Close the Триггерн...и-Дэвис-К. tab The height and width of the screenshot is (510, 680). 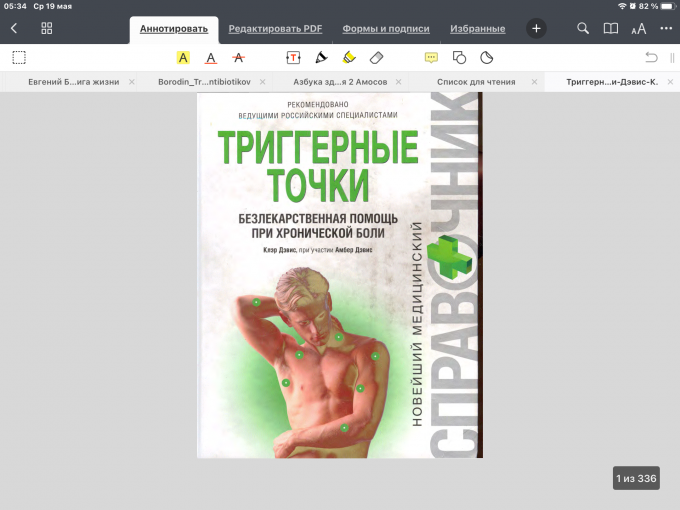coord(670,82)
